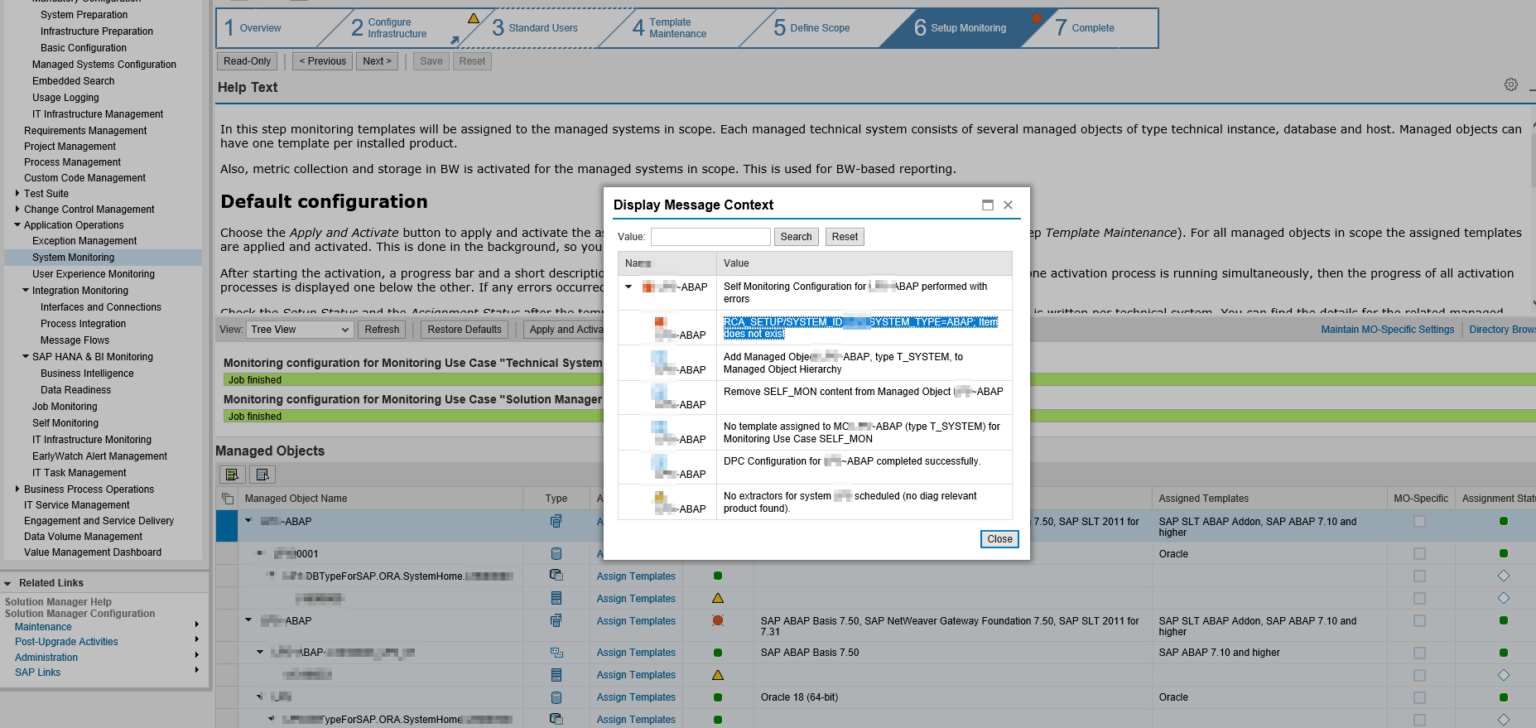Image resolution: width=1536 pixels, height=728 pixels.
Task: Click the export to spreadsheet icon under Managed Objects
Action: pyautogui.click(x=232, y=474)
